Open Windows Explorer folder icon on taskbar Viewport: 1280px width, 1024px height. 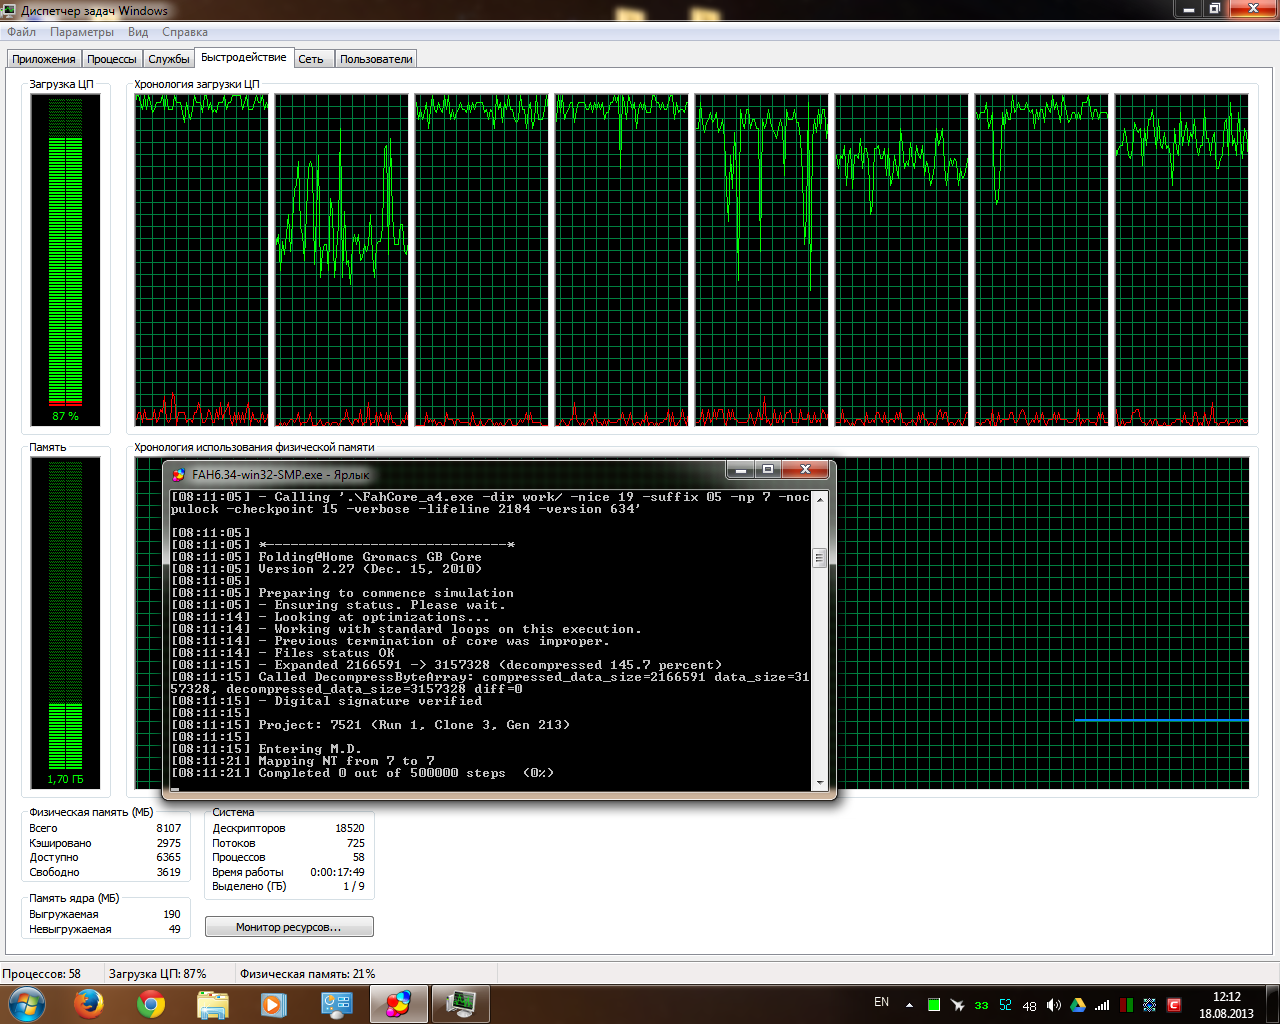tap(213, 1004)
